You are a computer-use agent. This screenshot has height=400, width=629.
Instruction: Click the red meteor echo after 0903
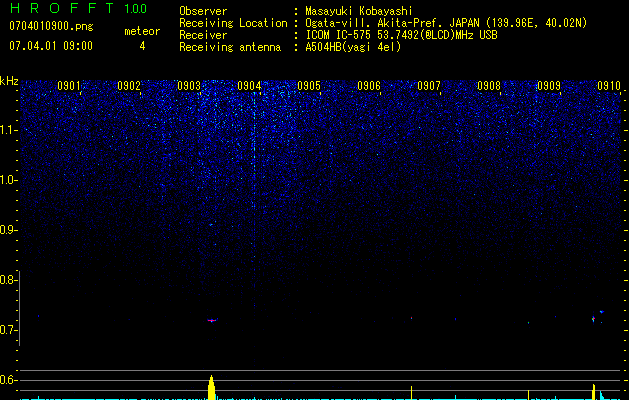point(212,320)
